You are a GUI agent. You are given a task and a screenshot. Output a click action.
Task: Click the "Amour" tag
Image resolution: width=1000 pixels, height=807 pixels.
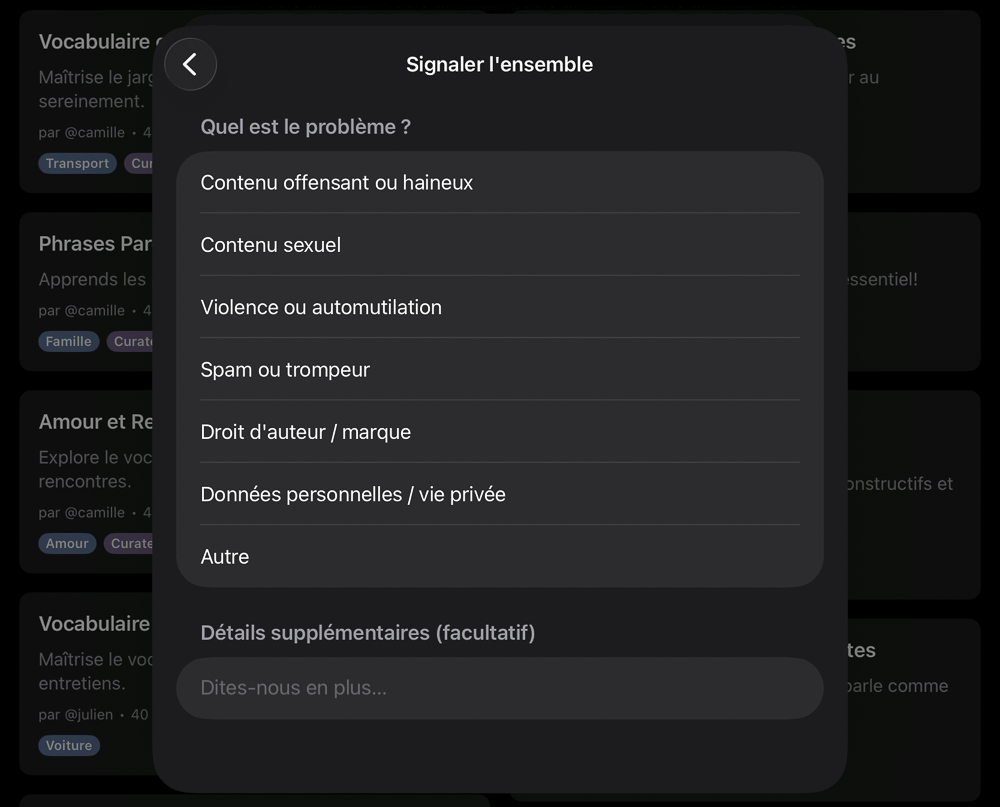click(67, 543)
